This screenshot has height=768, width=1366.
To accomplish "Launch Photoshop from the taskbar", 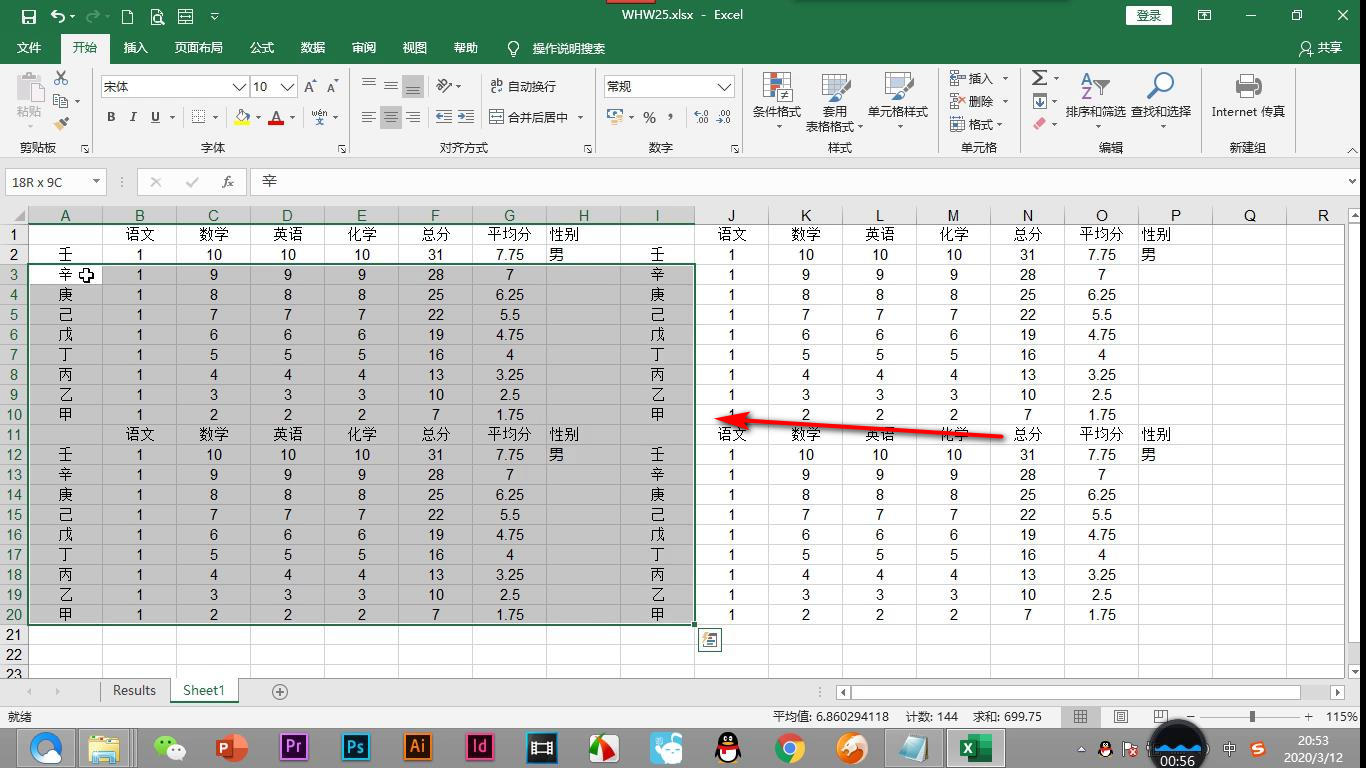I will pyautogui.click(x=355, y=747).
